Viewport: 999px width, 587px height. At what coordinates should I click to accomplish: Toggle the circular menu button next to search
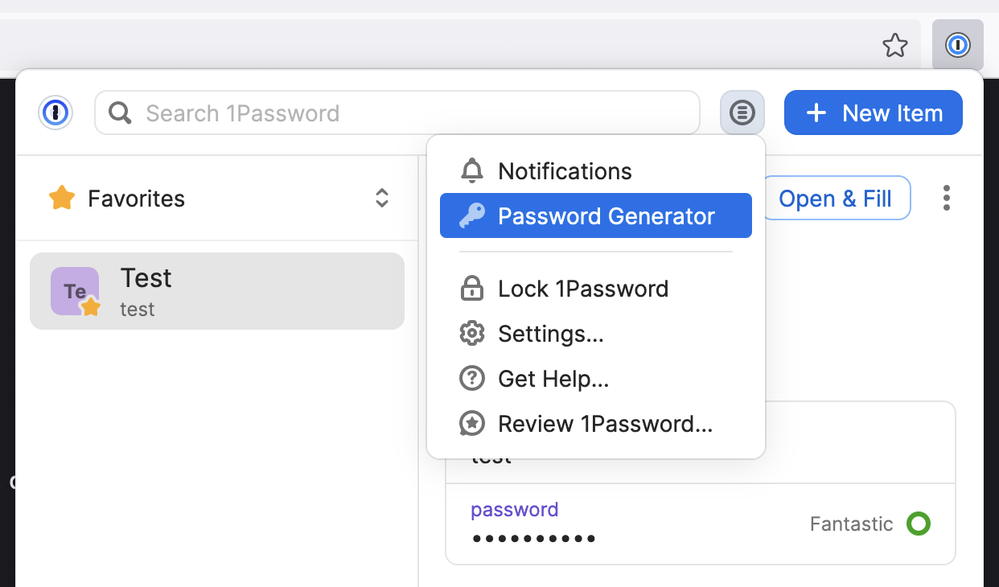(742, 113)
